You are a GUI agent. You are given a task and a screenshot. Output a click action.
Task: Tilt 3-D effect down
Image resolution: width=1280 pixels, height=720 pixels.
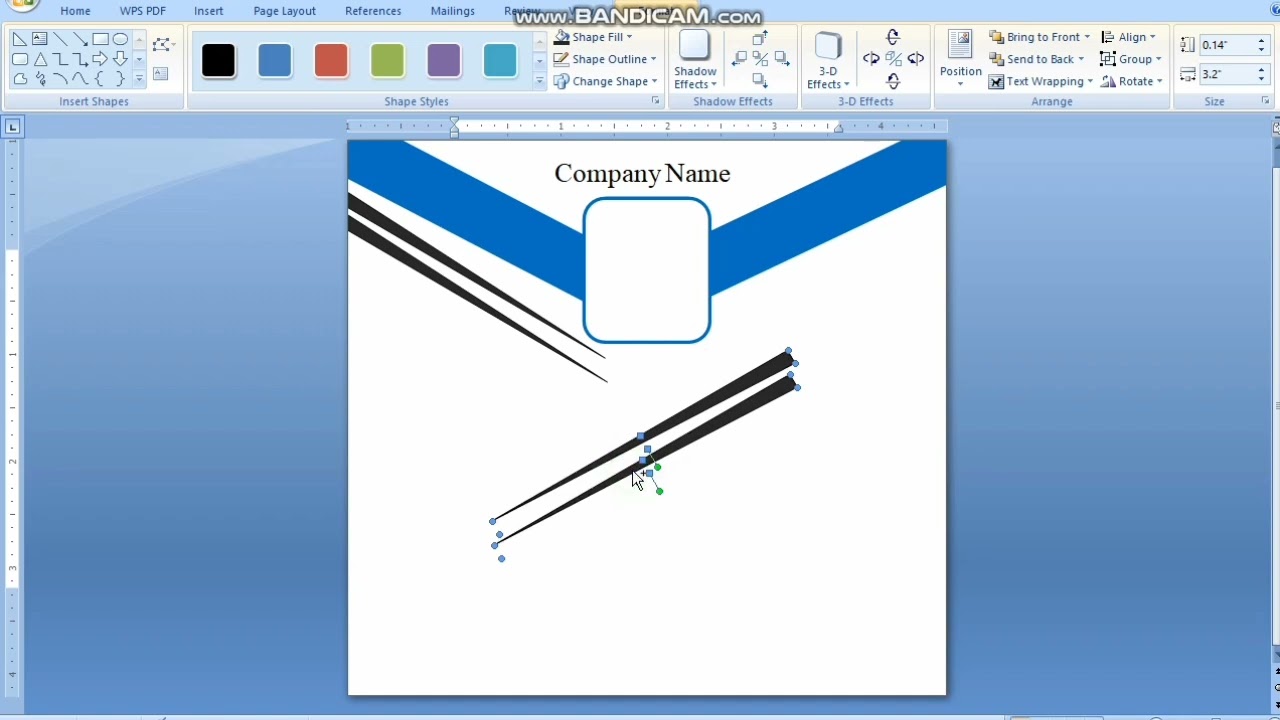(x=893, y=81)
